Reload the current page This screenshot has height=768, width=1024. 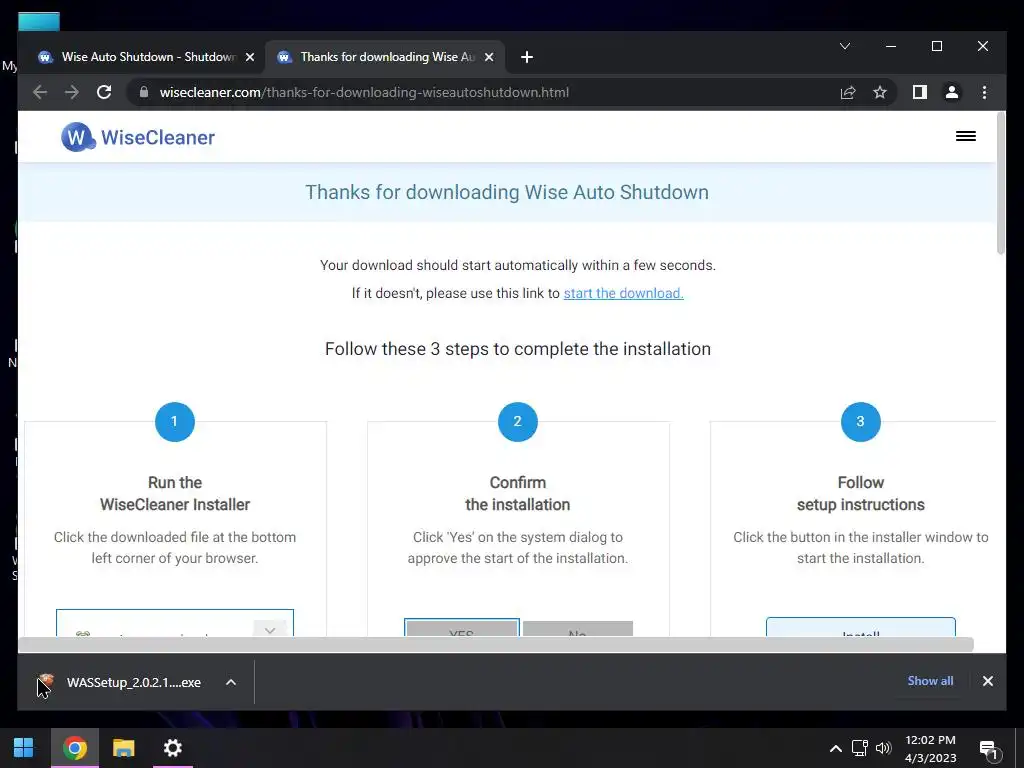[104, 92]
